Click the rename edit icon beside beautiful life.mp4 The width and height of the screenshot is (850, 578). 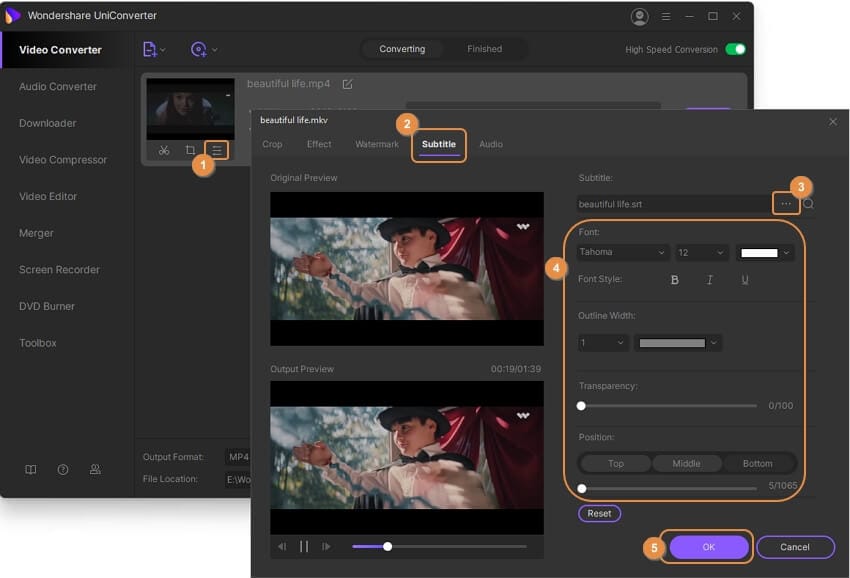click(x=347, y=84)
